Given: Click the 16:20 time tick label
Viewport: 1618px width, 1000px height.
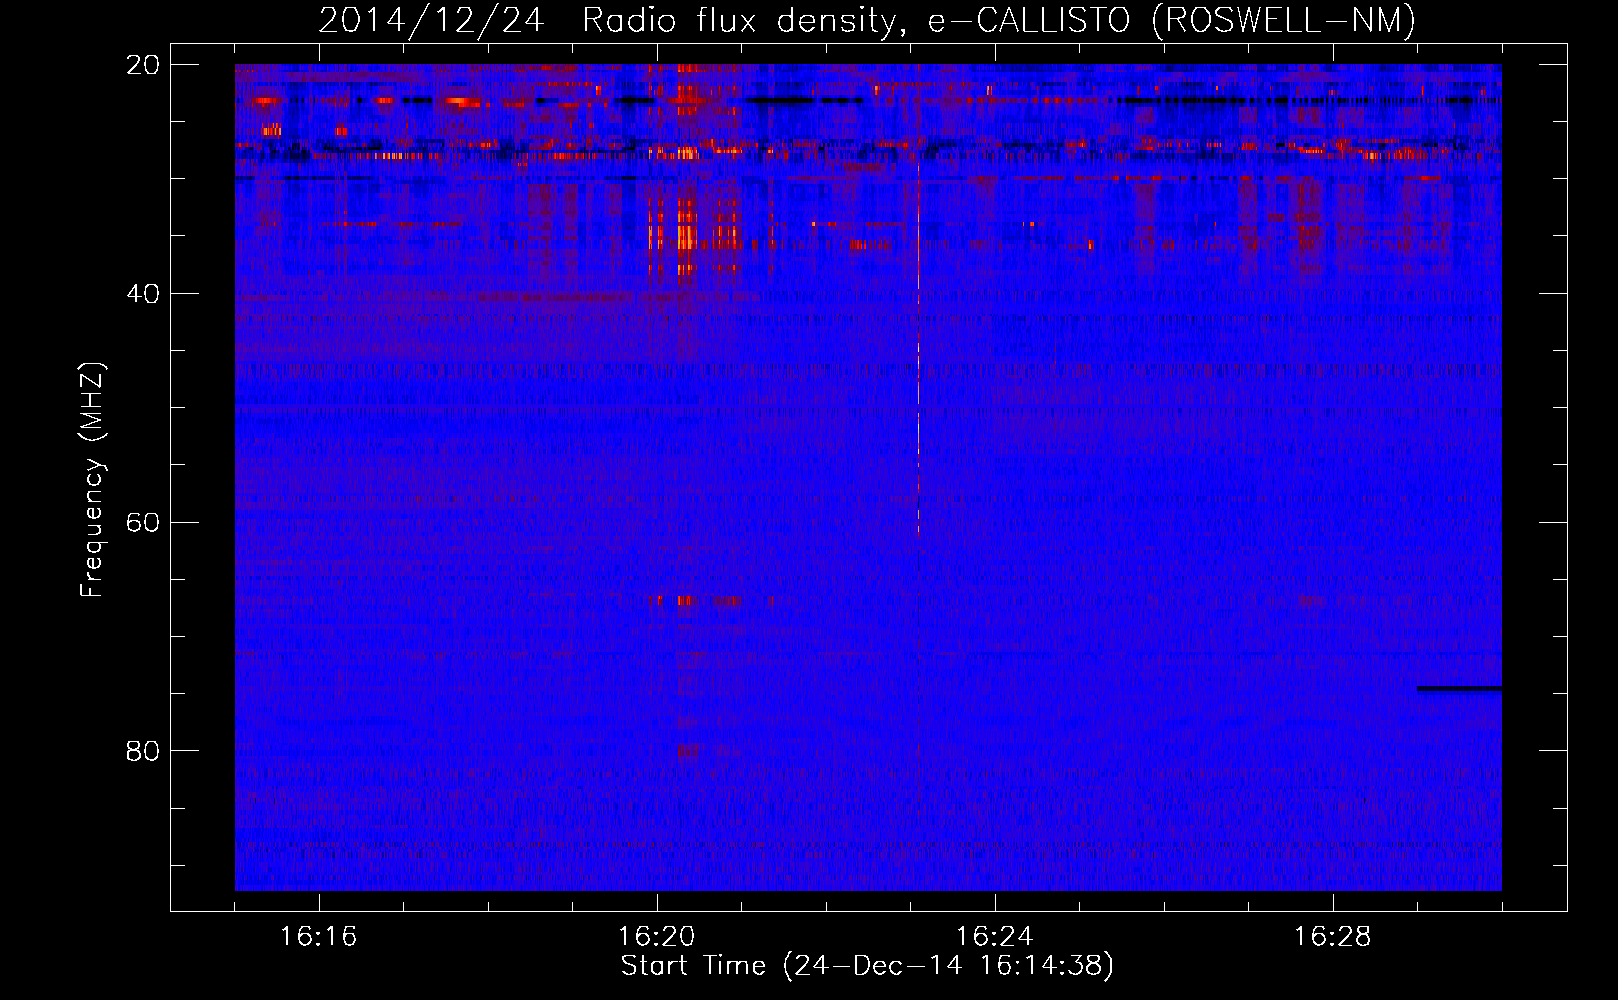Looking at the screenshot, I should pyautogui.click(x=657, y=937).
